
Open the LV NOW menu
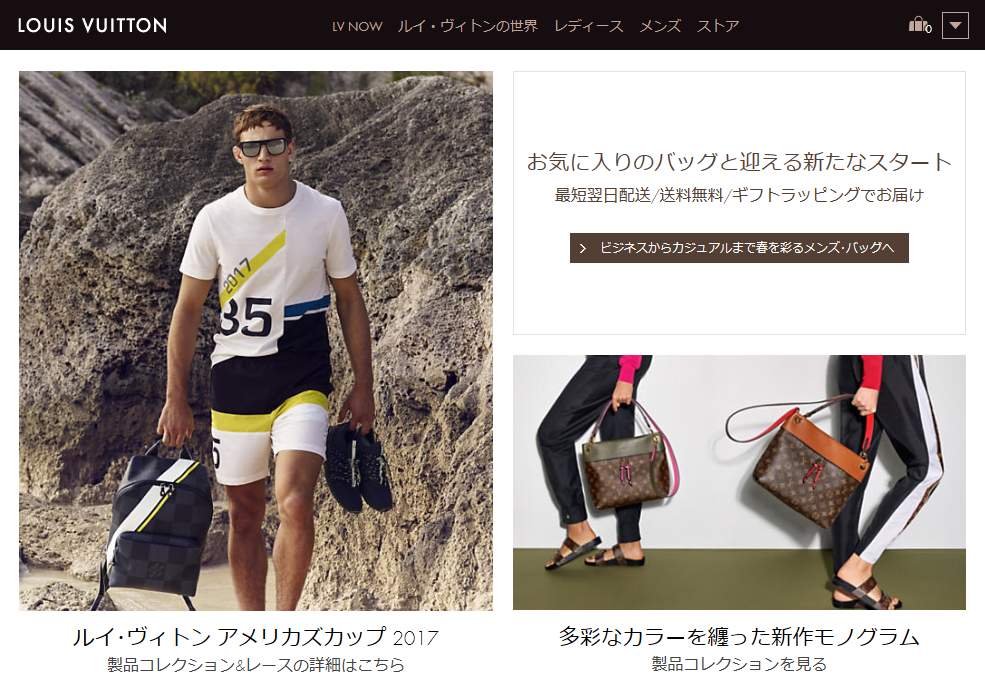point(357,26)
